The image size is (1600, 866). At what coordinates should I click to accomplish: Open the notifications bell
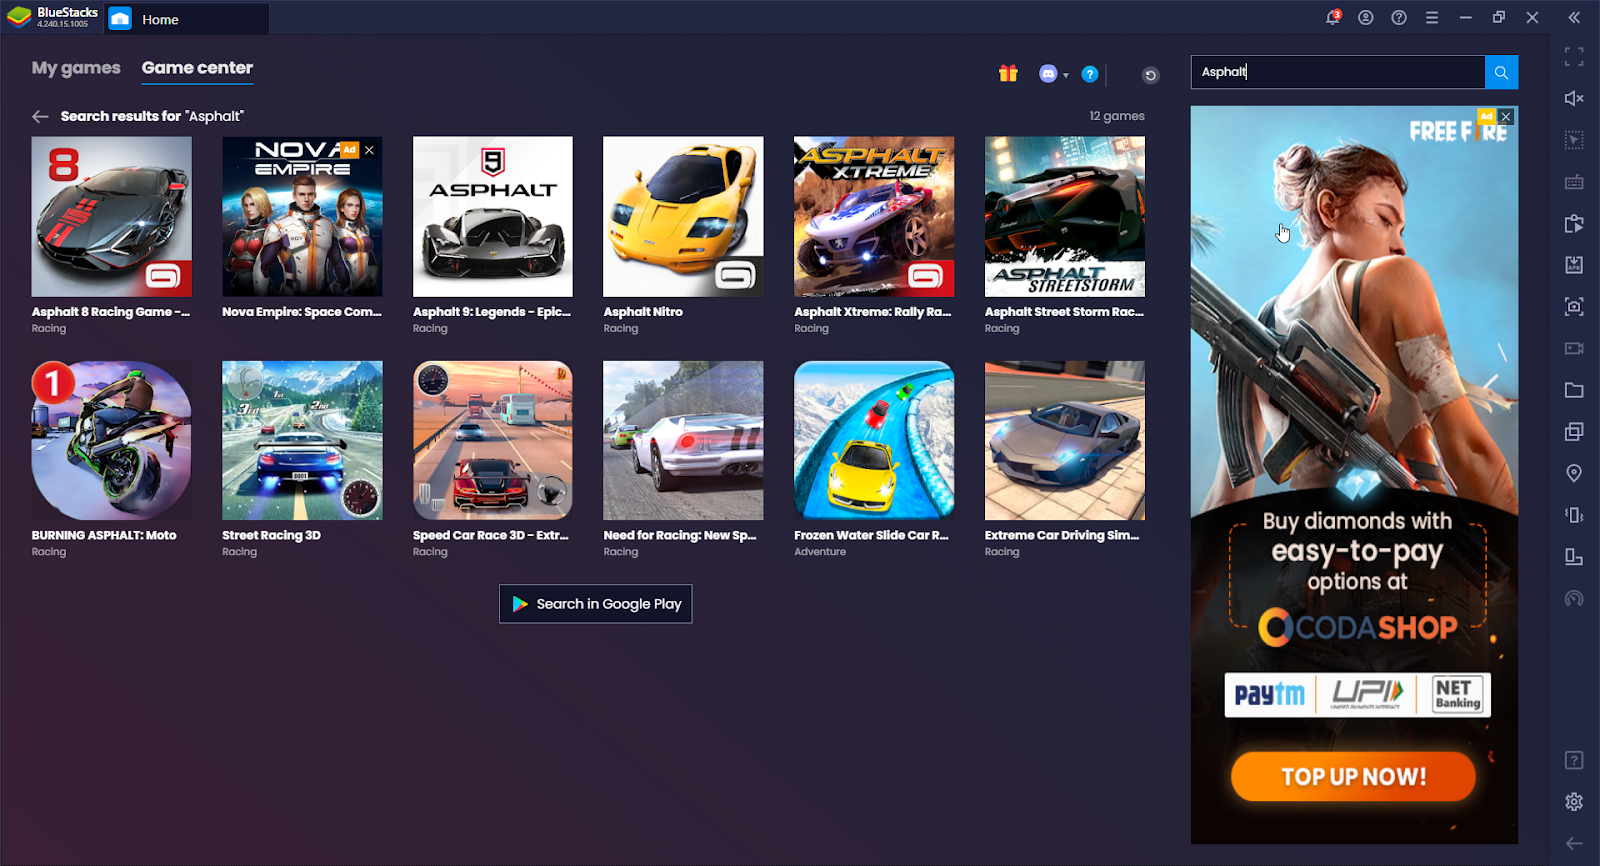(x=1332, y=17)
